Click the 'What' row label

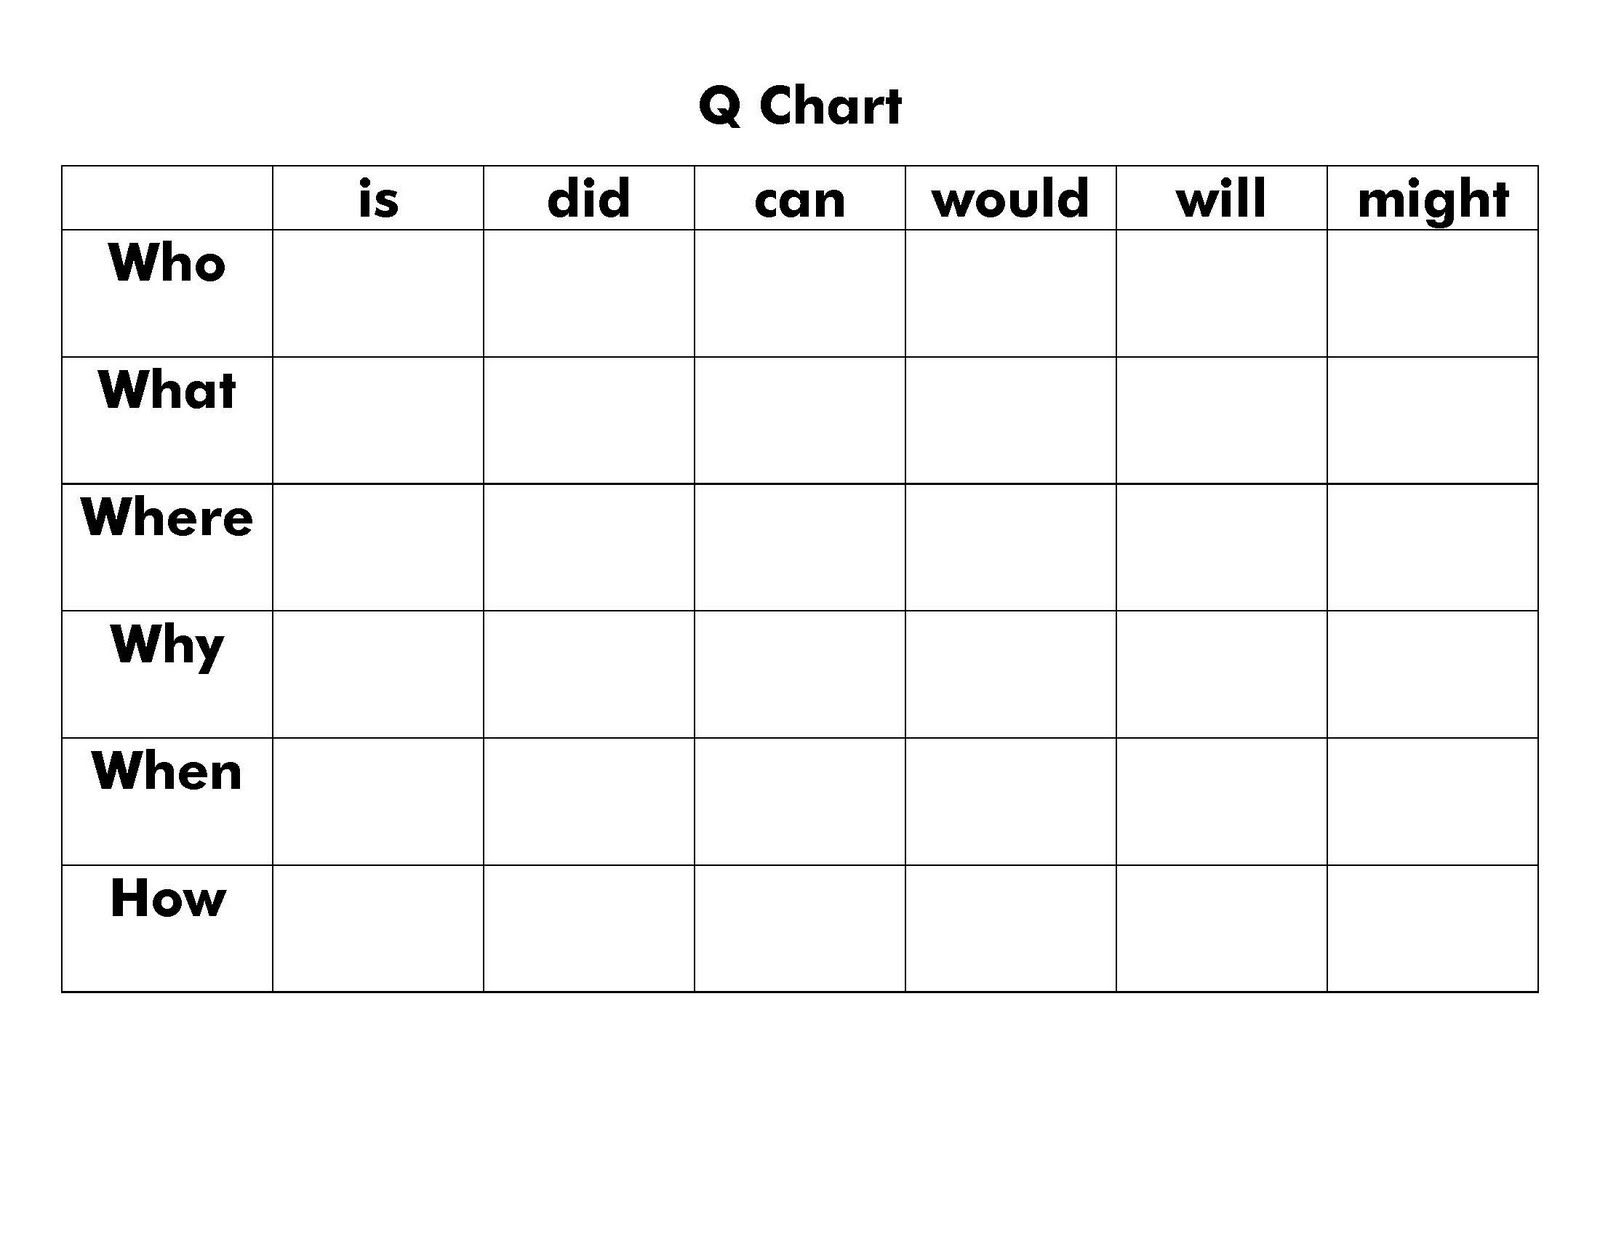pos(167,390)
